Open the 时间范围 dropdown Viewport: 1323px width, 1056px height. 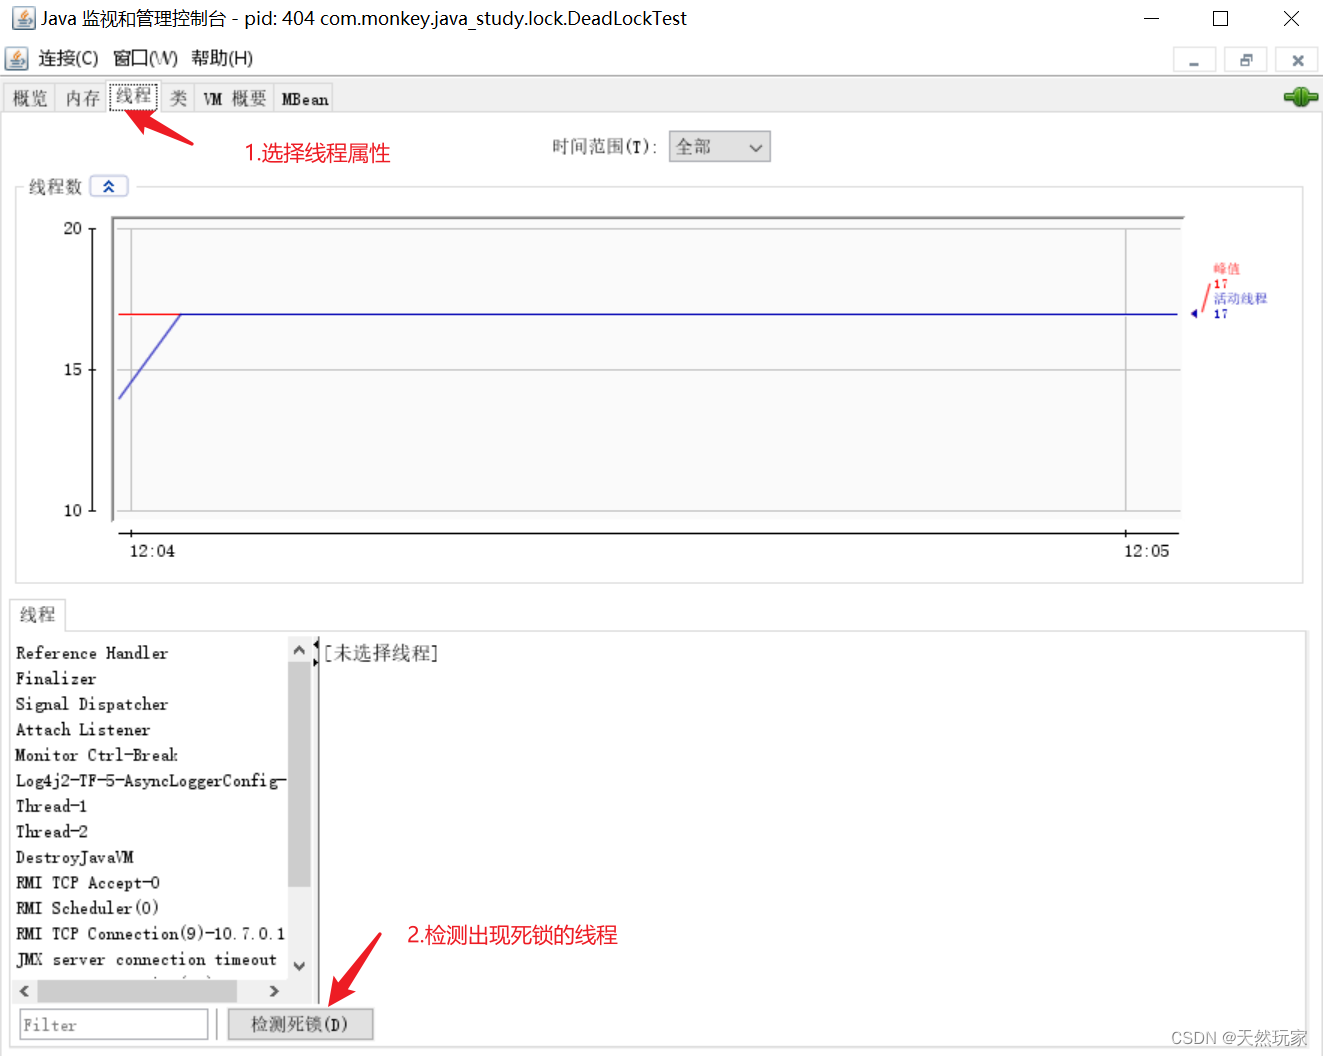click(720, 147)
